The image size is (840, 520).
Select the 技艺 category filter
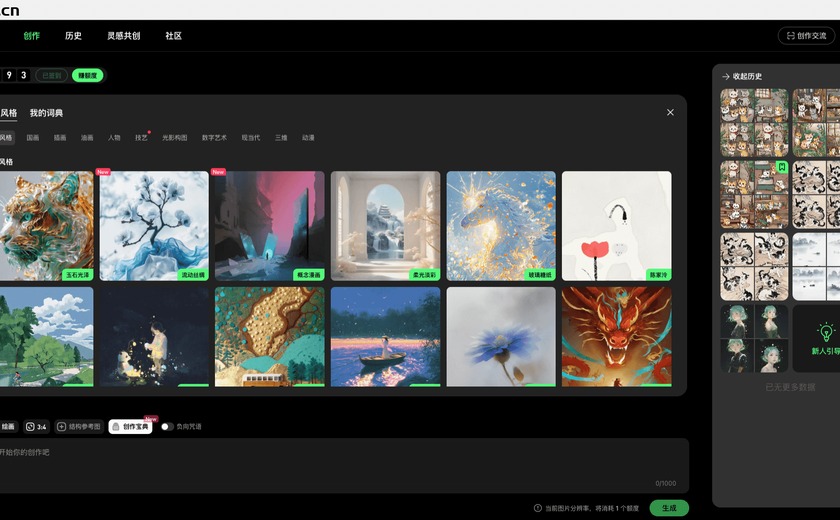pyautogui.click(x=141, y=138)
